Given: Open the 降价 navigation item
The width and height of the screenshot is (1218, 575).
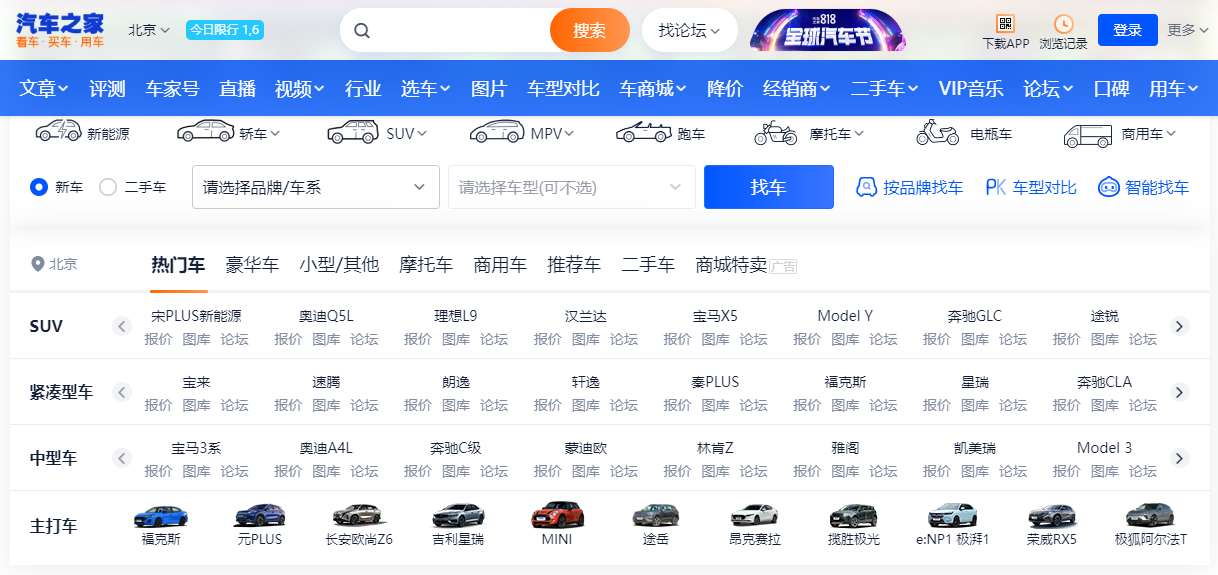Looking at the screenshot, I should pyautogui.click(x=725, y=89).
